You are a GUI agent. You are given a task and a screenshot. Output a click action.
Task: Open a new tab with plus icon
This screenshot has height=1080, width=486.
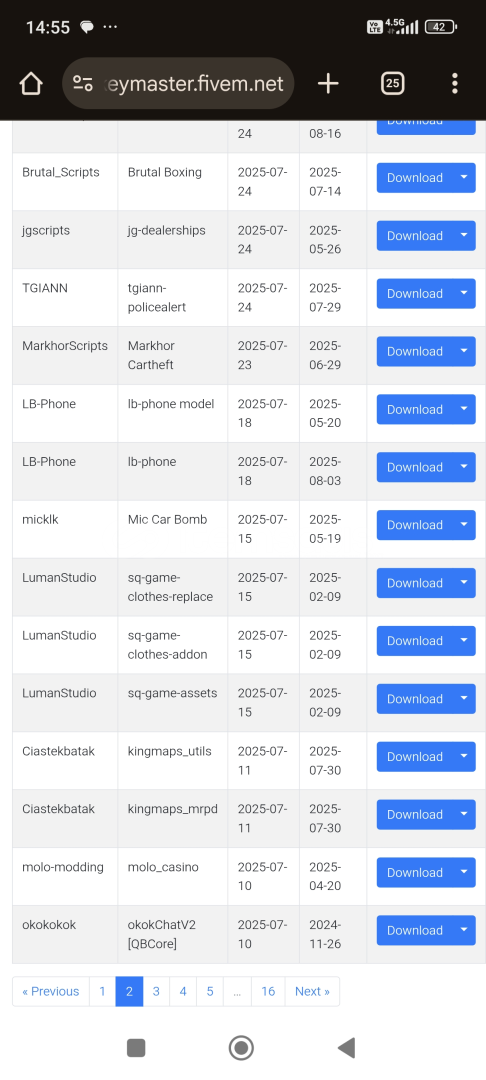[x=328, y=83]
